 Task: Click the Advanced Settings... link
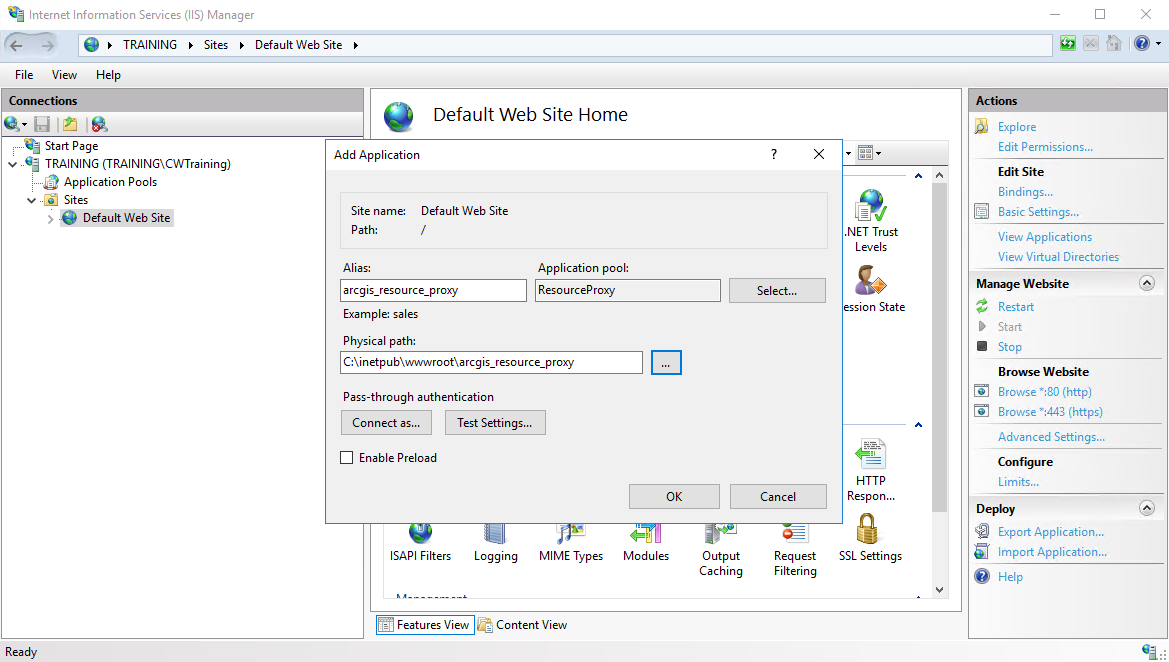pos(1051,437)
